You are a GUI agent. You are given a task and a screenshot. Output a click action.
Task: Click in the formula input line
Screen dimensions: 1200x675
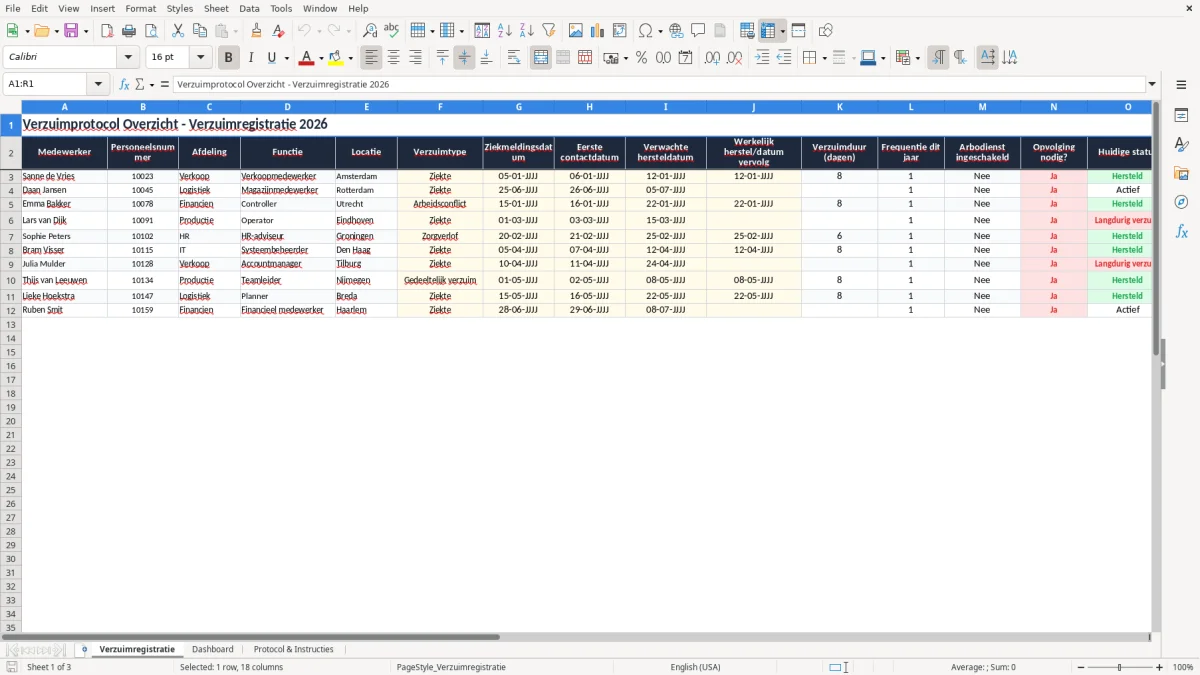point(658,84)
